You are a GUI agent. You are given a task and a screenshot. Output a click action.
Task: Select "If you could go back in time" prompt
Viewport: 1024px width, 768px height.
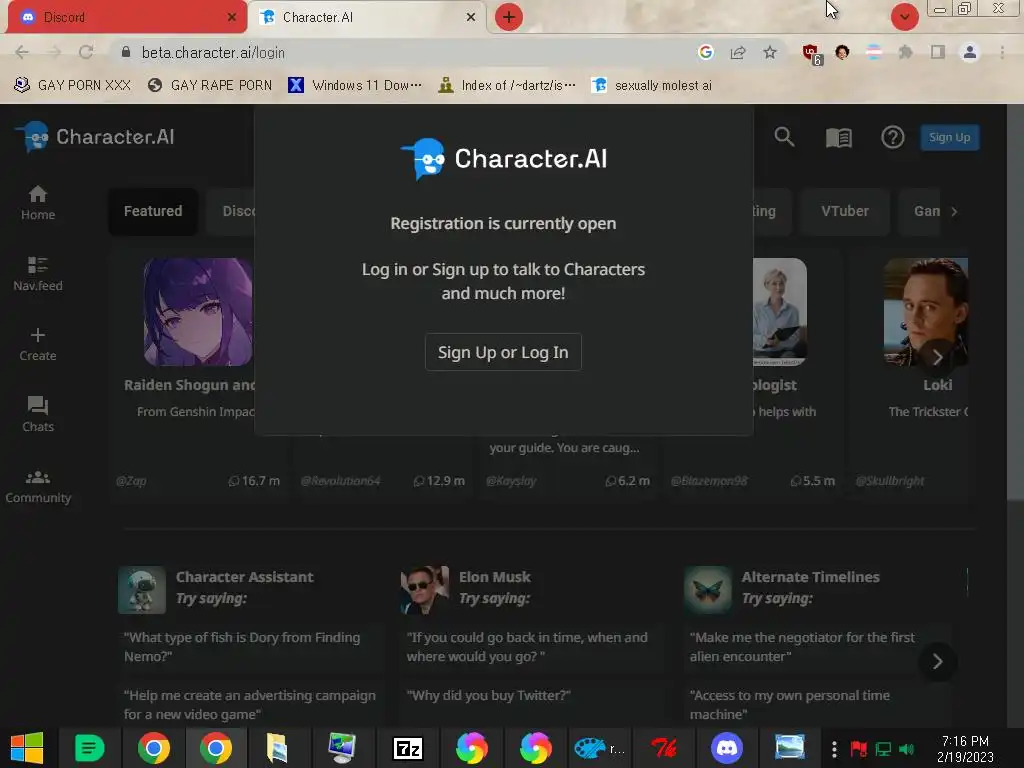[x=527, y=647]
